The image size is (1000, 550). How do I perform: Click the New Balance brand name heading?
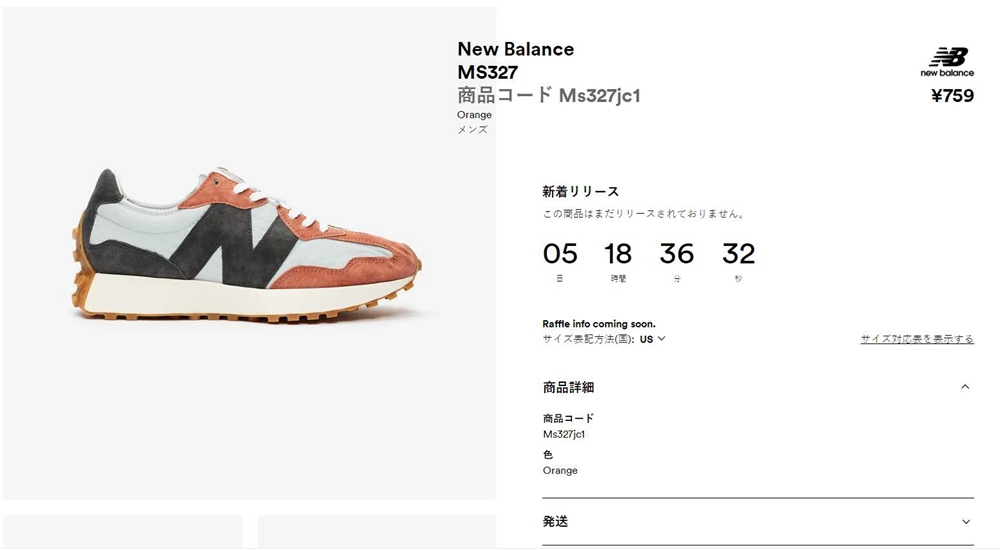click(515, 49)
